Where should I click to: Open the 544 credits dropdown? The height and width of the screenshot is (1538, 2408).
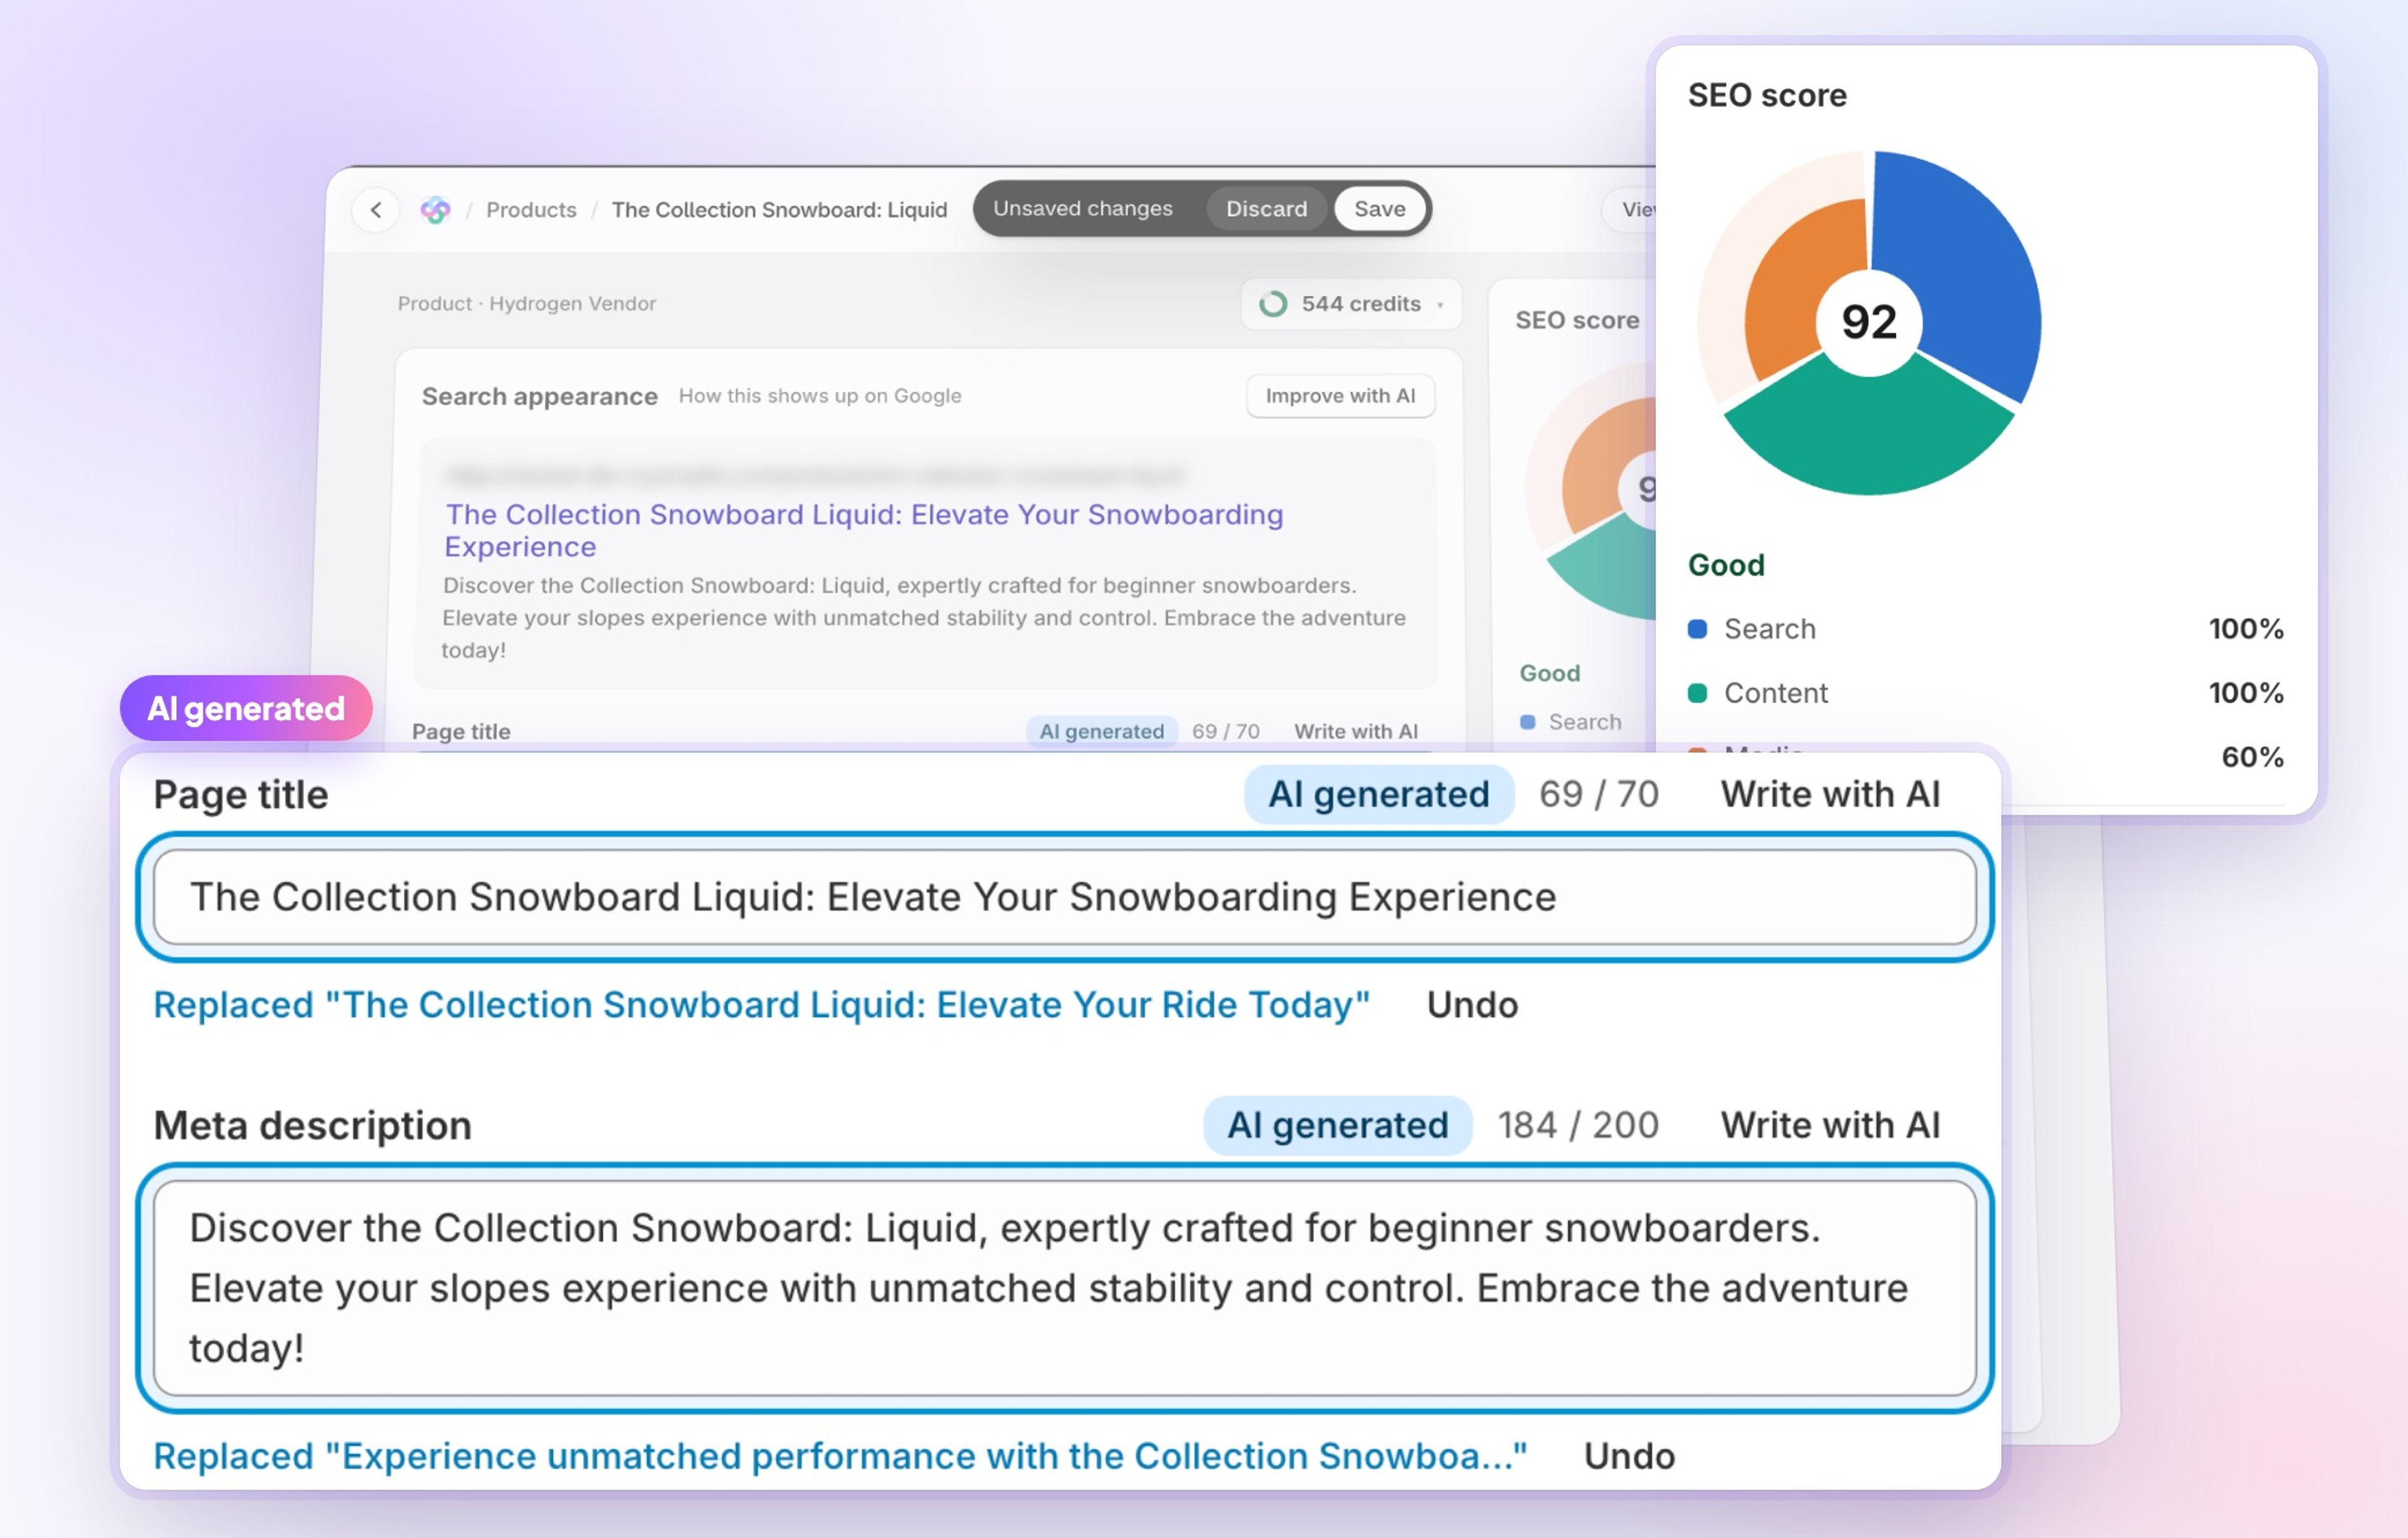[1351, 304]
